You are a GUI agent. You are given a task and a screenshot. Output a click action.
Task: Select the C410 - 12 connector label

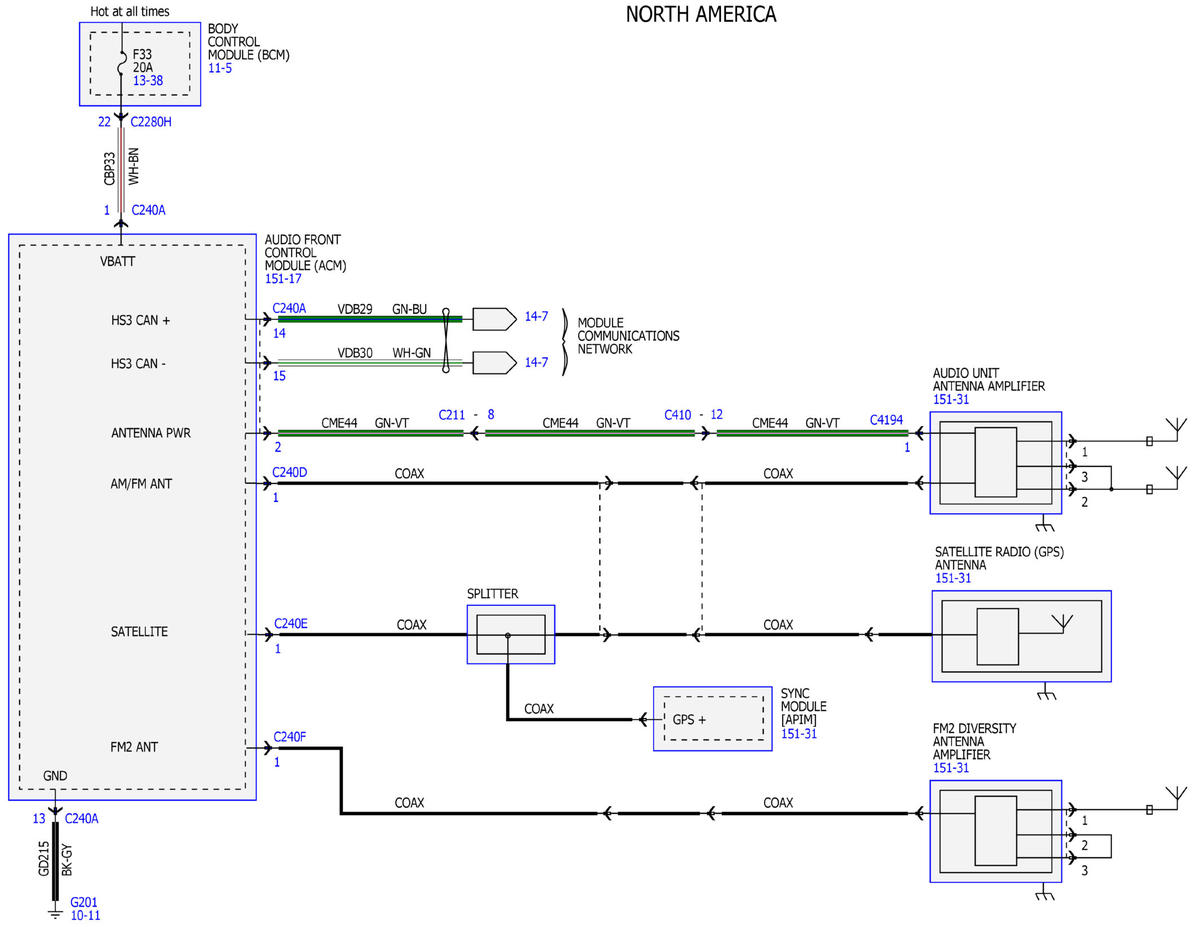[x=695, y=413]
